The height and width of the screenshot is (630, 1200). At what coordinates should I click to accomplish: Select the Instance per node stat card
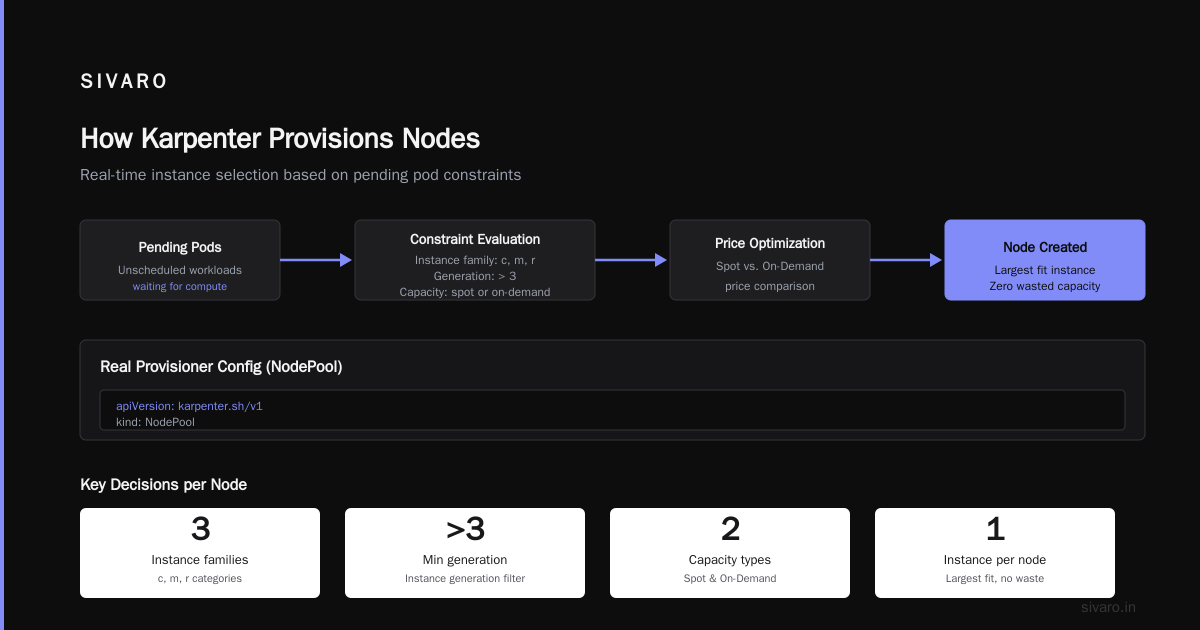click(x=995, y=553)
